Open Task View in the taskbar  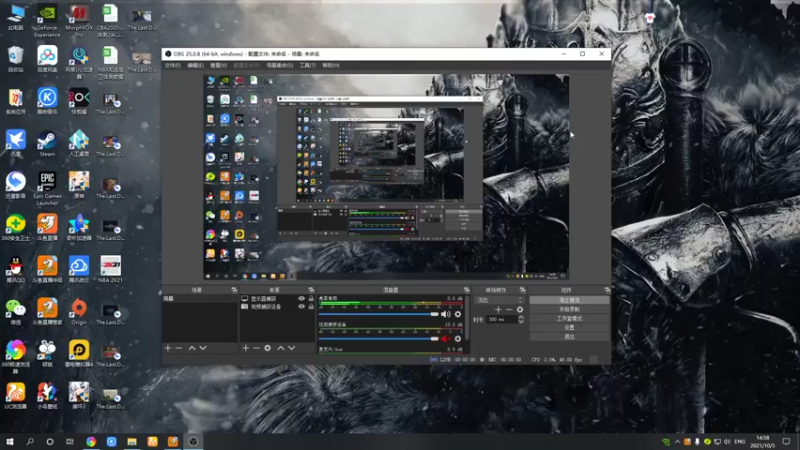(70, 442)
